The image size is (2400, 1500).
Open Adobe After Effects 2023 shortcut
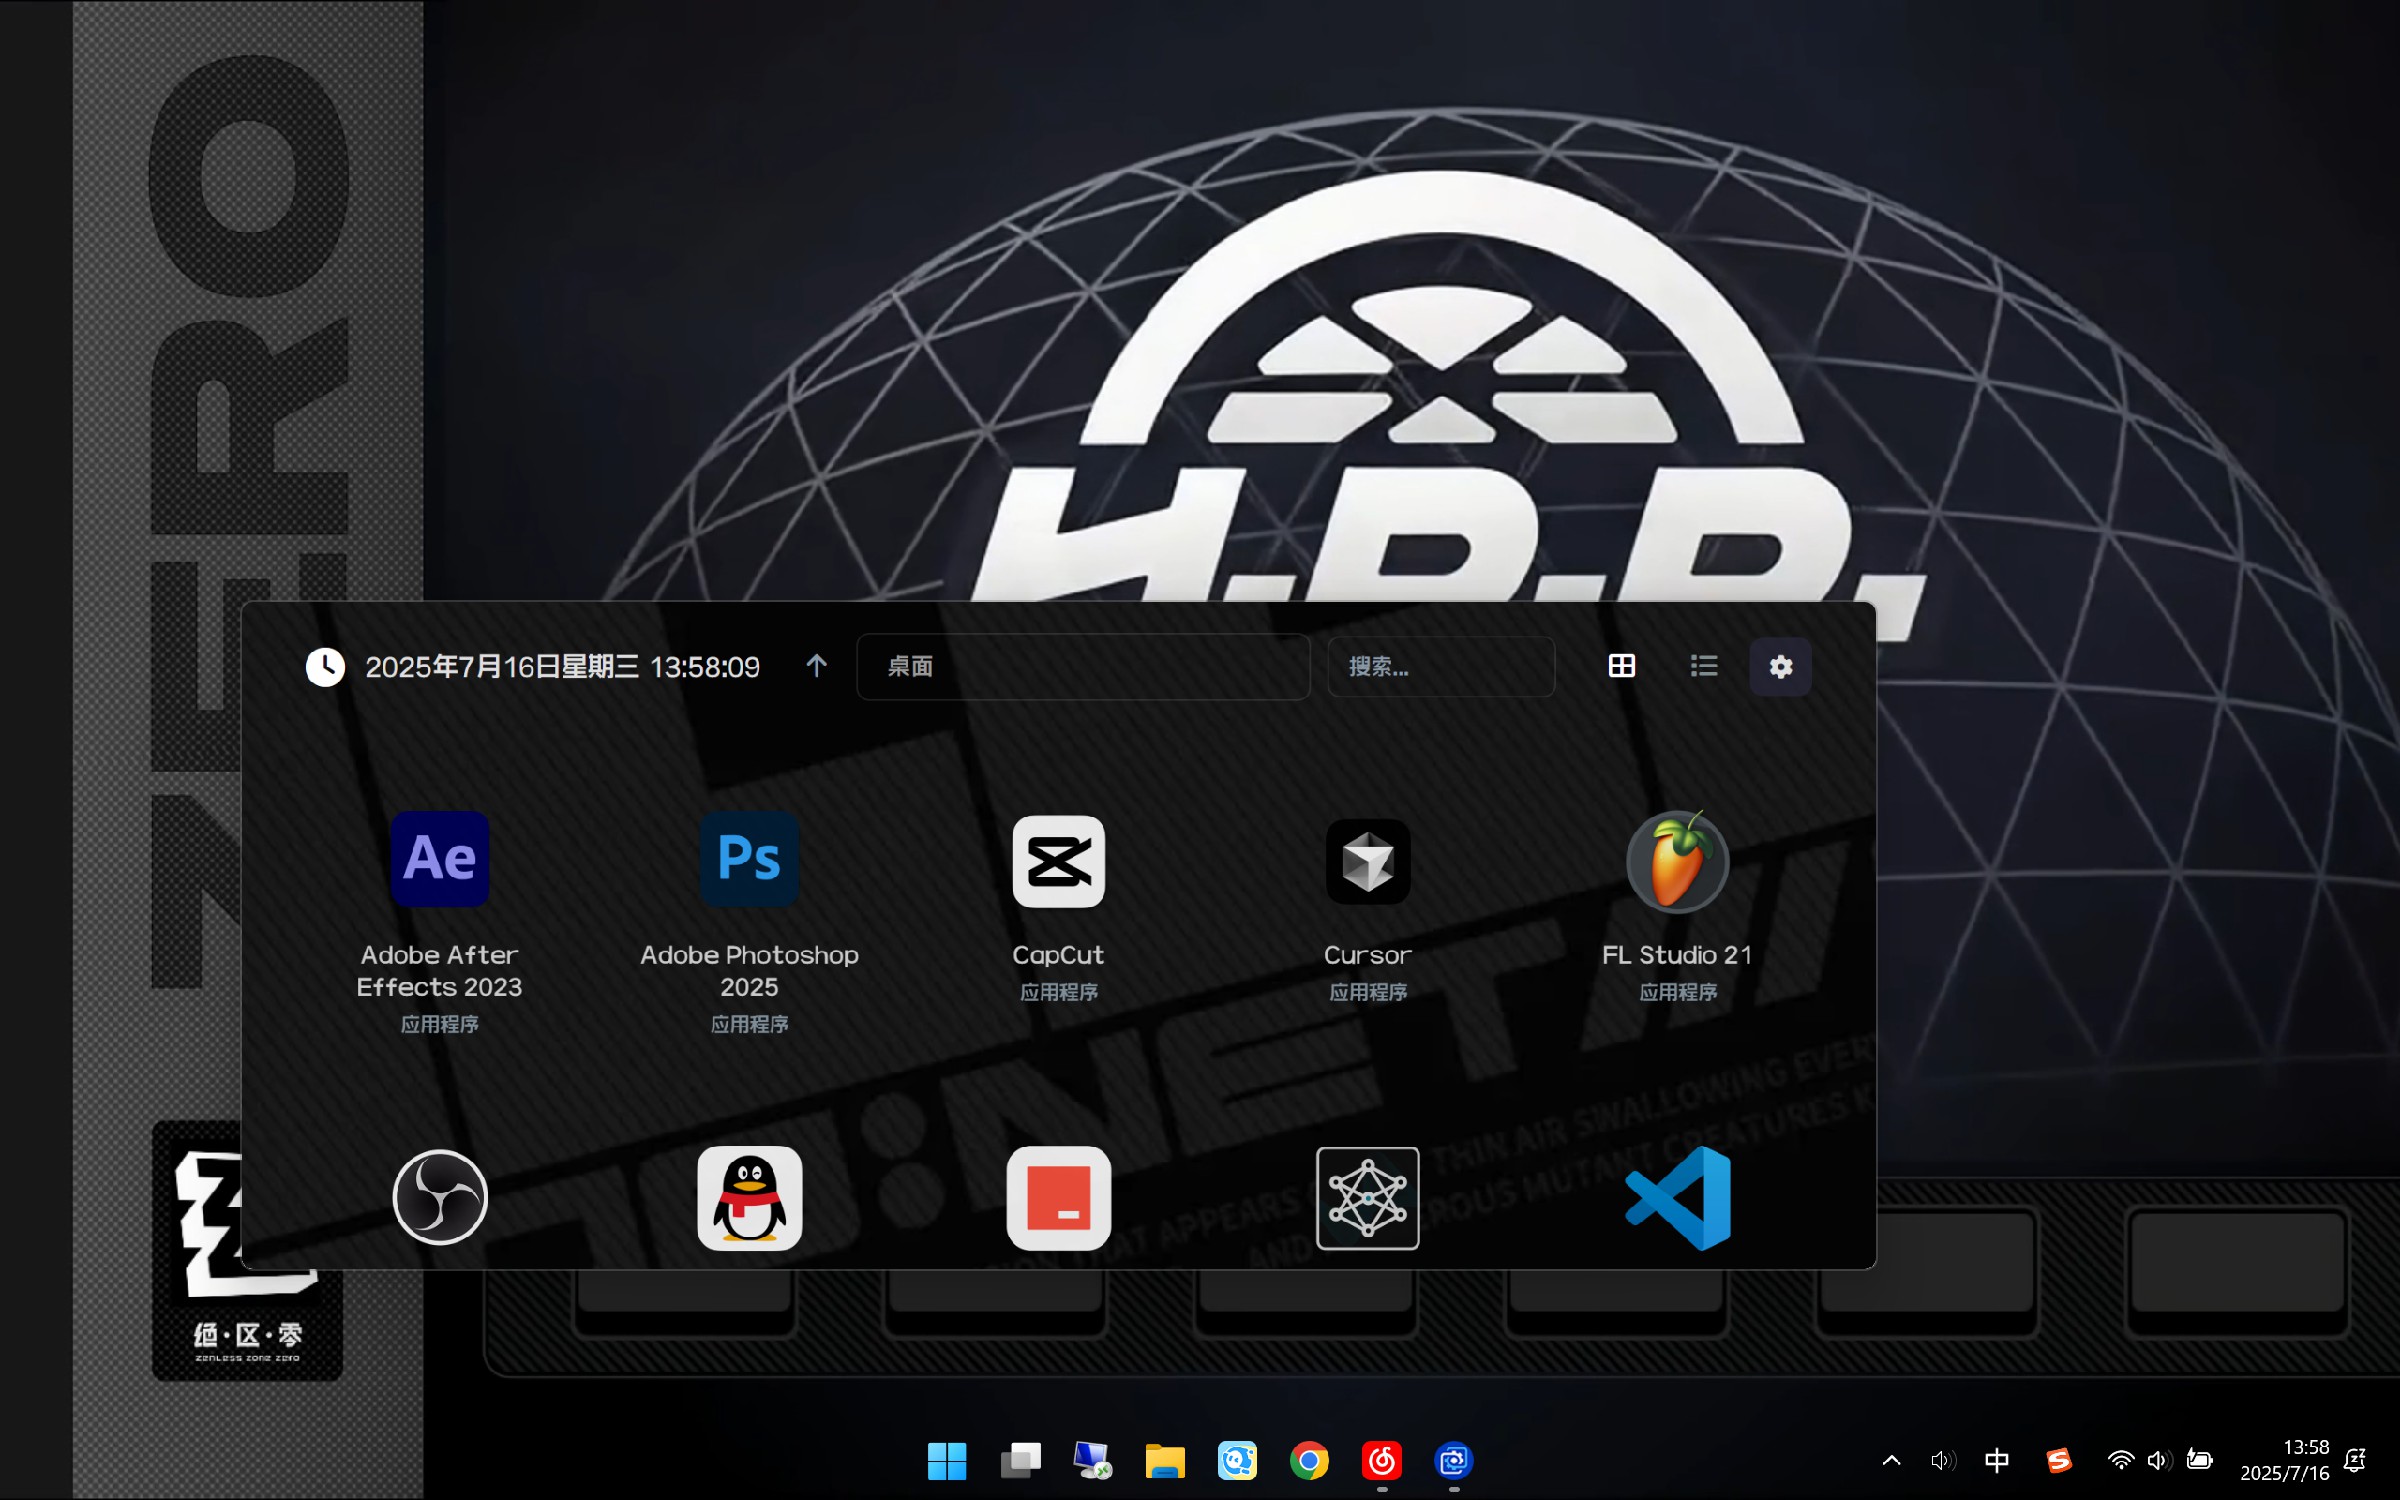(x=440, y=858)
